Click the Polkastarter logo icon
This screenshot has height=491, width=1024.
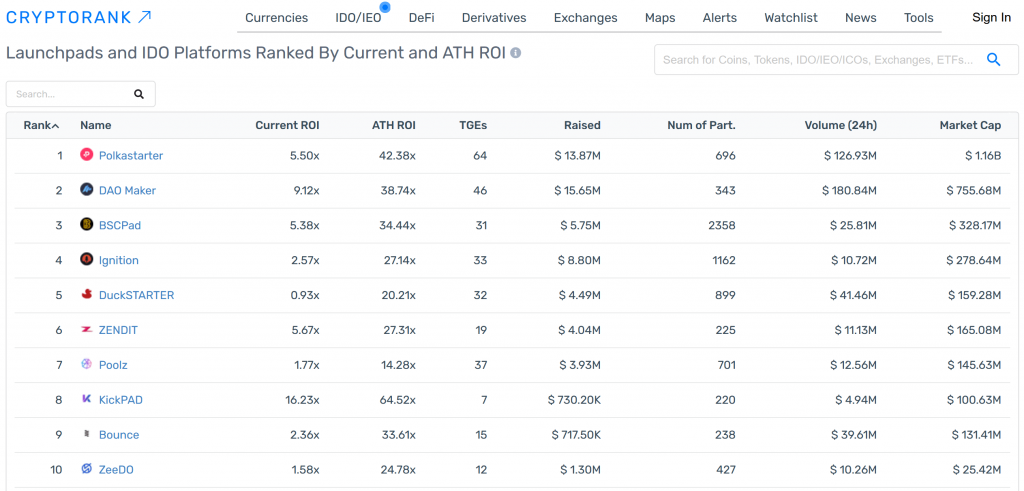(86, 155)
